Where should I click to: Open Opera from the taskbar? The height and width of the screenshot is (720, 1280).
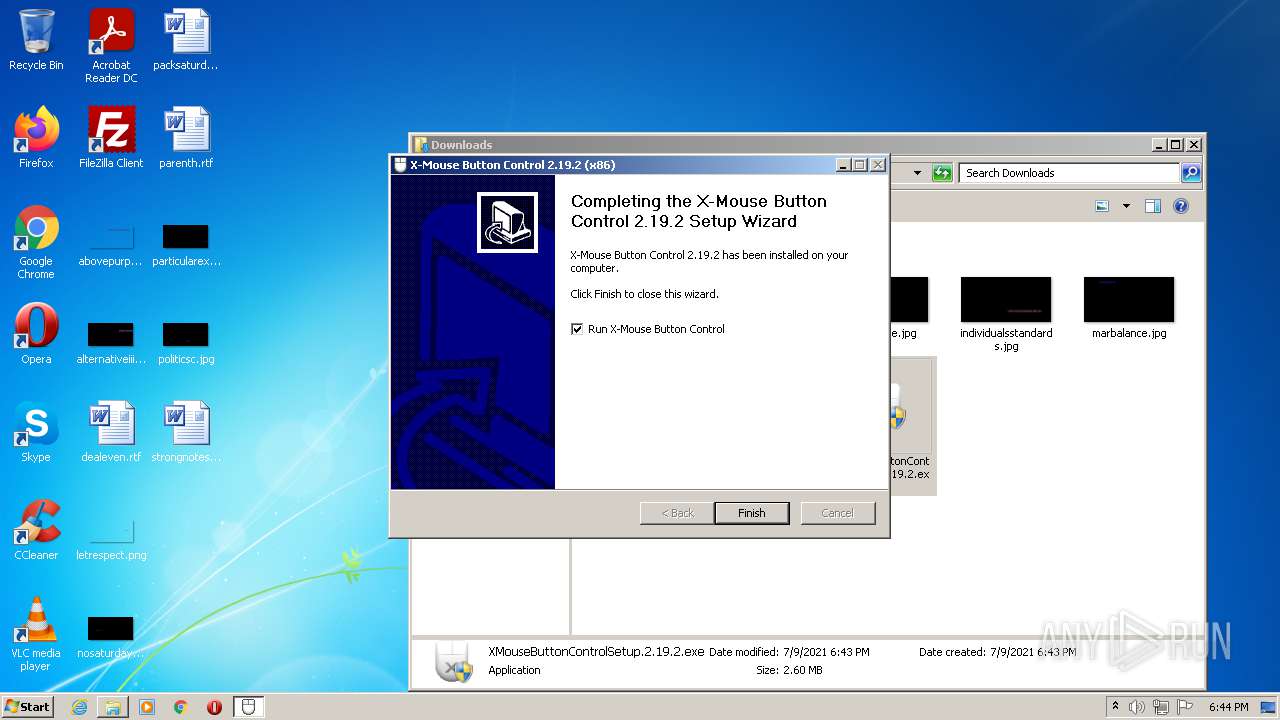pos(215,707)
